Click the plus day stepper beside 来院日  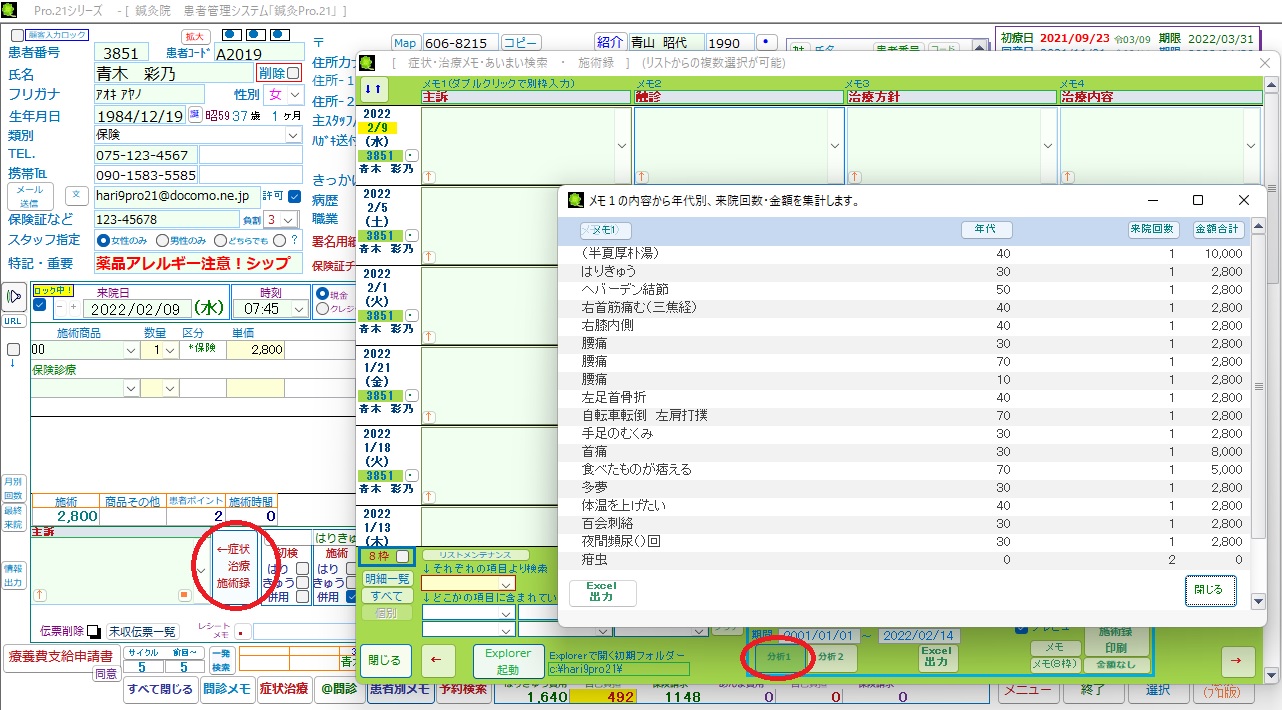coord(73,307)
